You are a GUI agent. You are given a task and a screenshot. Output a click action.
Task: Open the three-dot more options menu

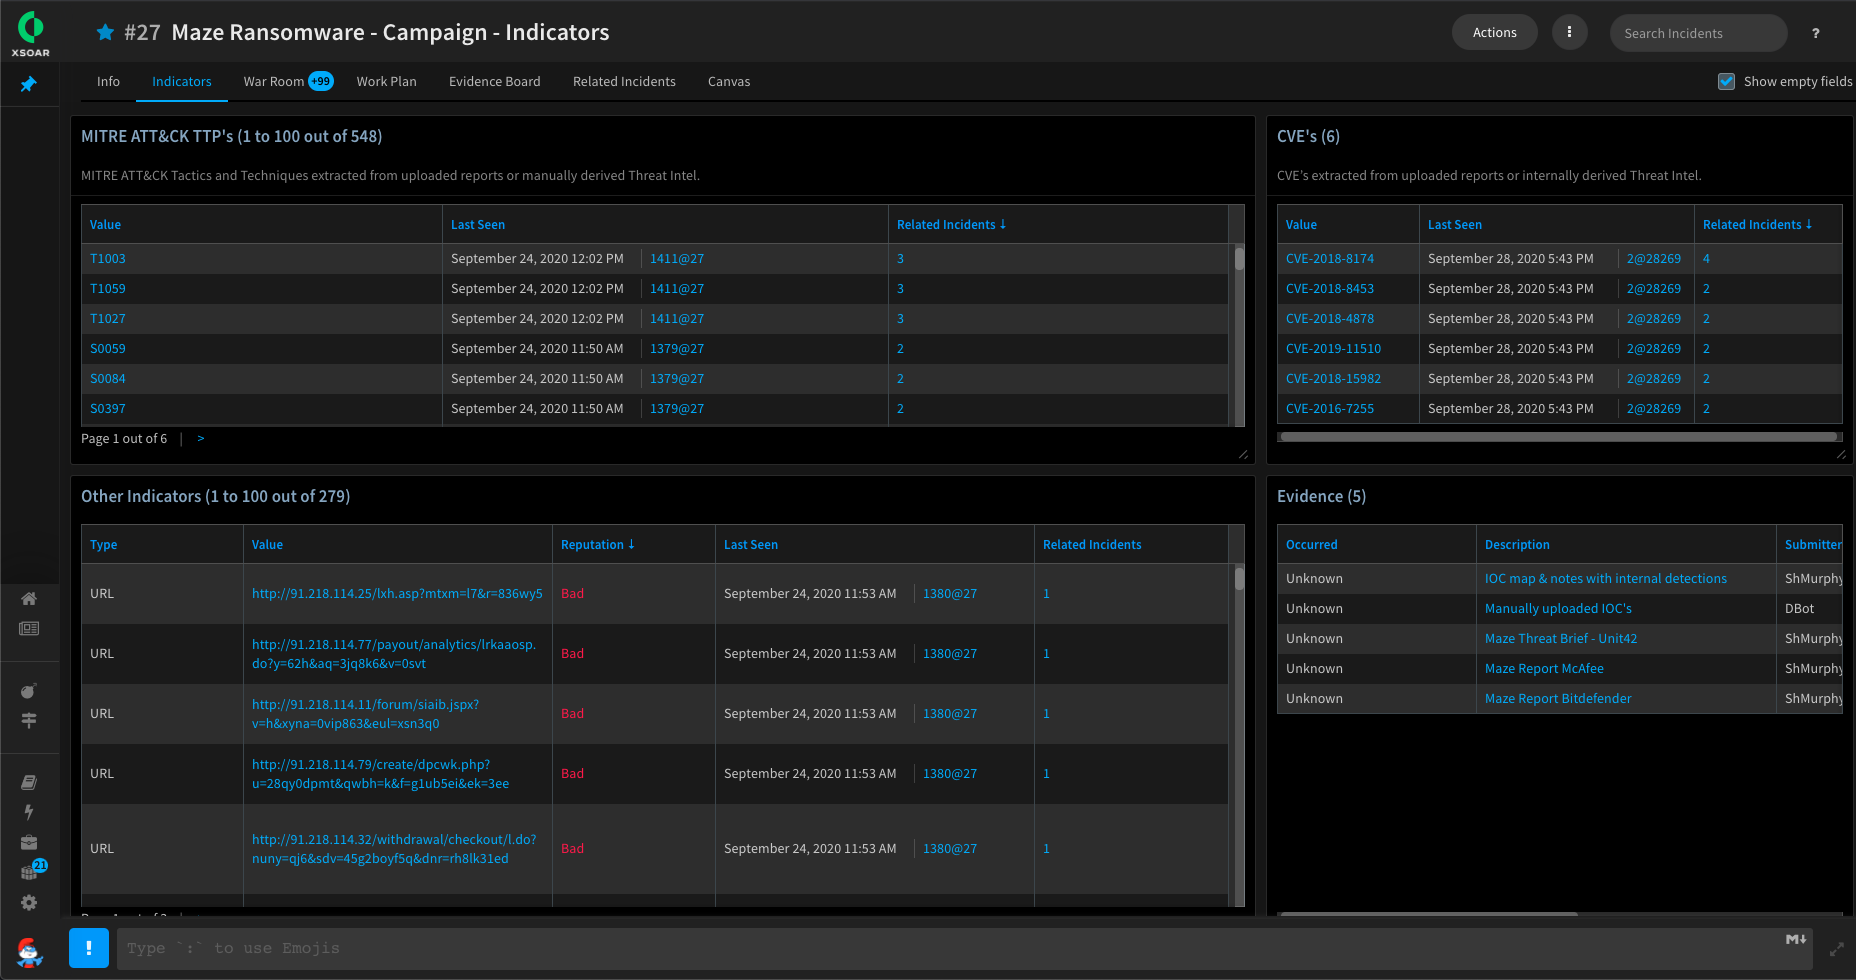click(x=1569, y=32)
